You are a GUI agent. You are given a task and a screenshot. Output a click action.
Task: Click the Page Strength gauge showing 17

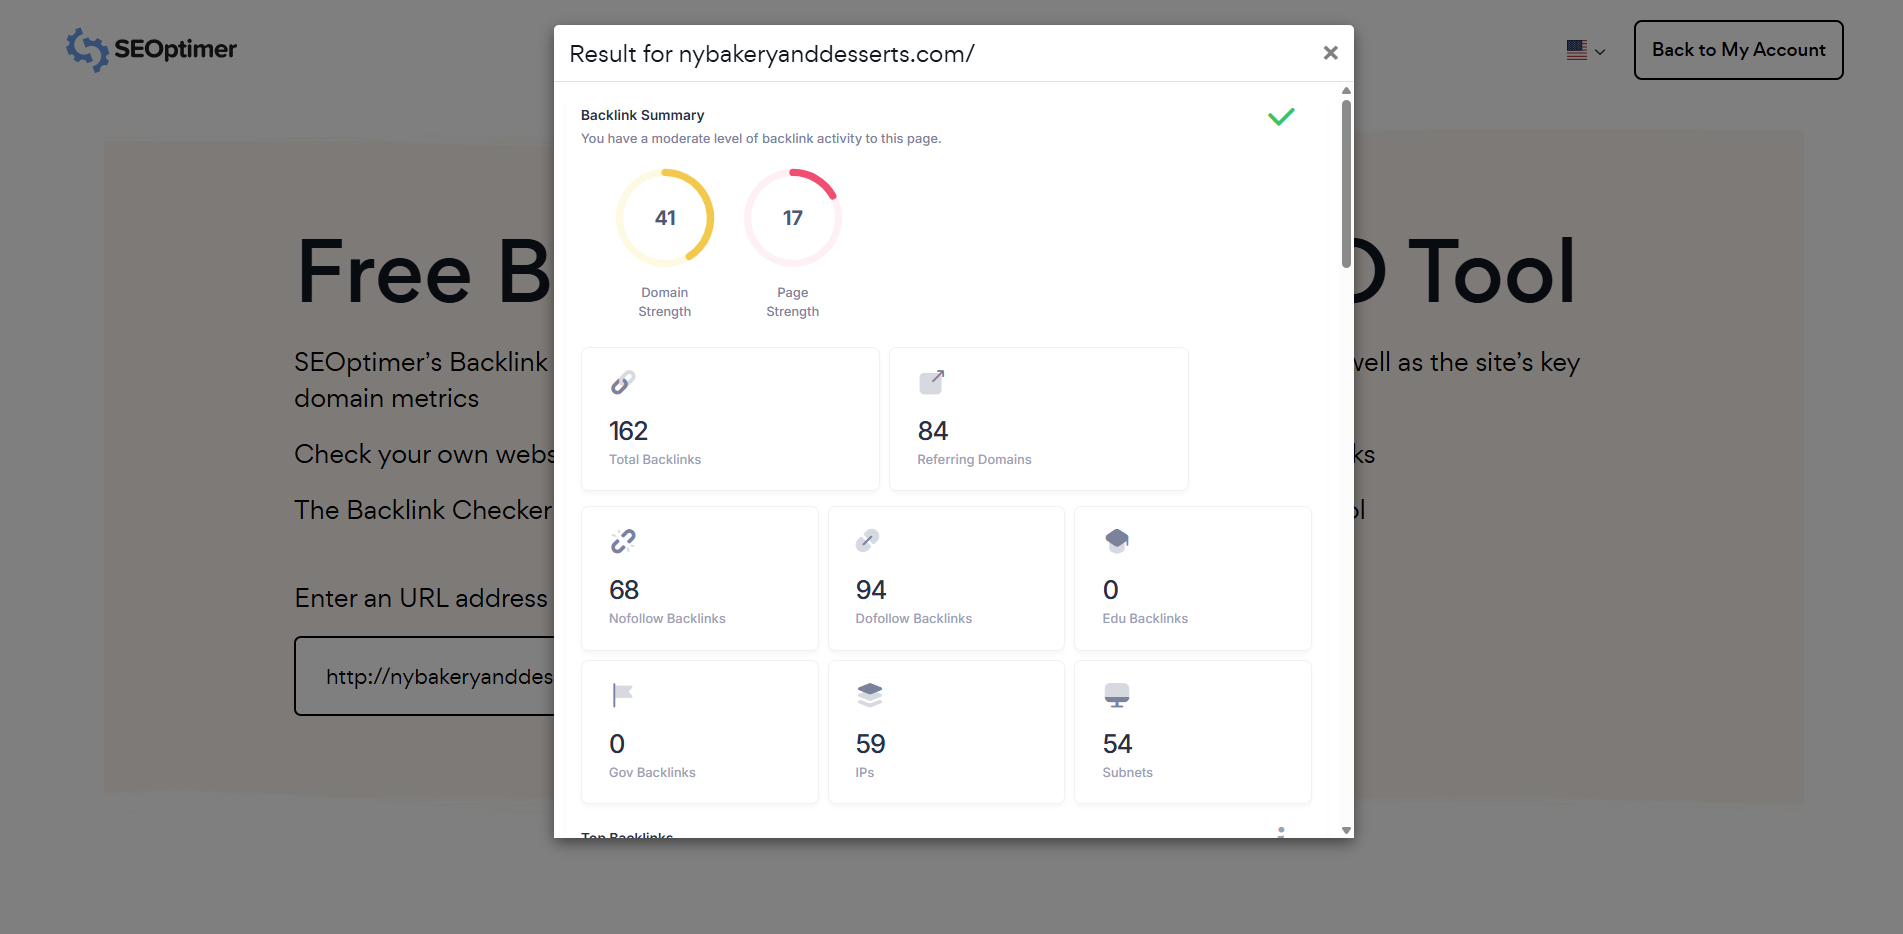coord(793,218)
